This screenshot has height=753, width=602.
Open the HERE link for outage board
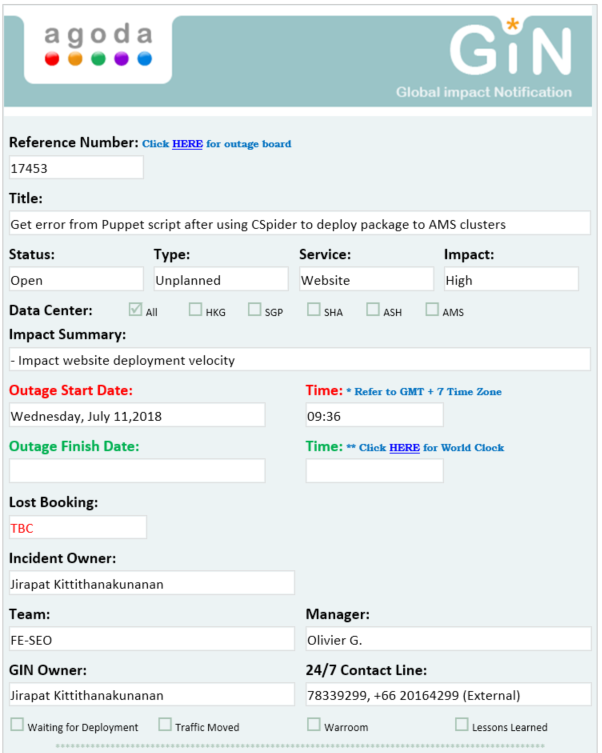[x=187, y=144]
